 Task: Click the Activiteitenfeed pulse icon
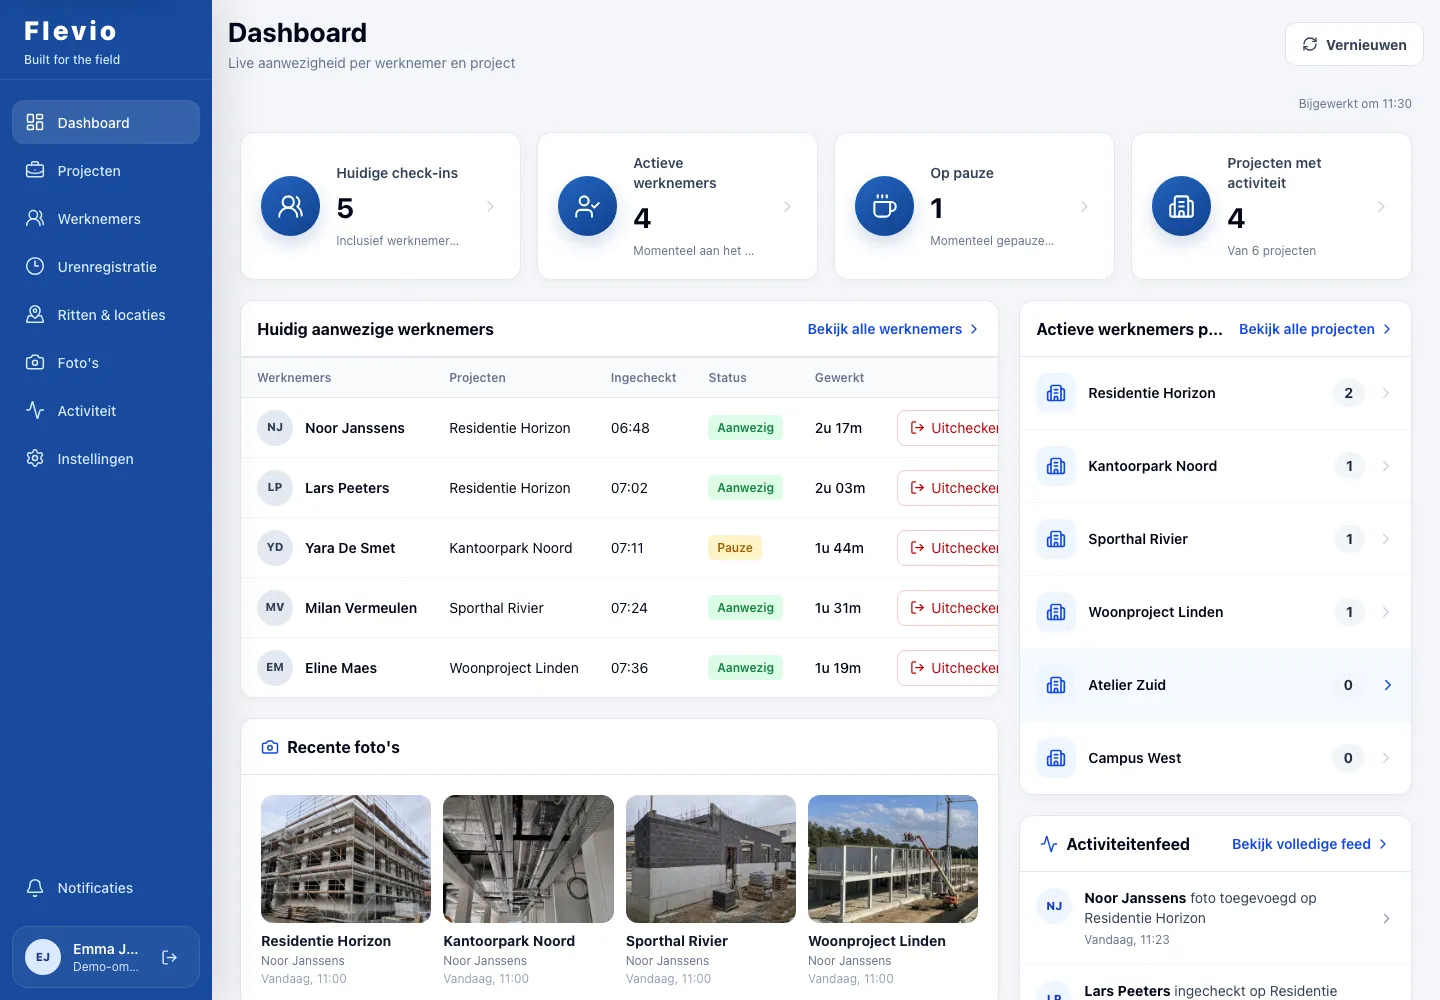click(x=1049, y=844)
